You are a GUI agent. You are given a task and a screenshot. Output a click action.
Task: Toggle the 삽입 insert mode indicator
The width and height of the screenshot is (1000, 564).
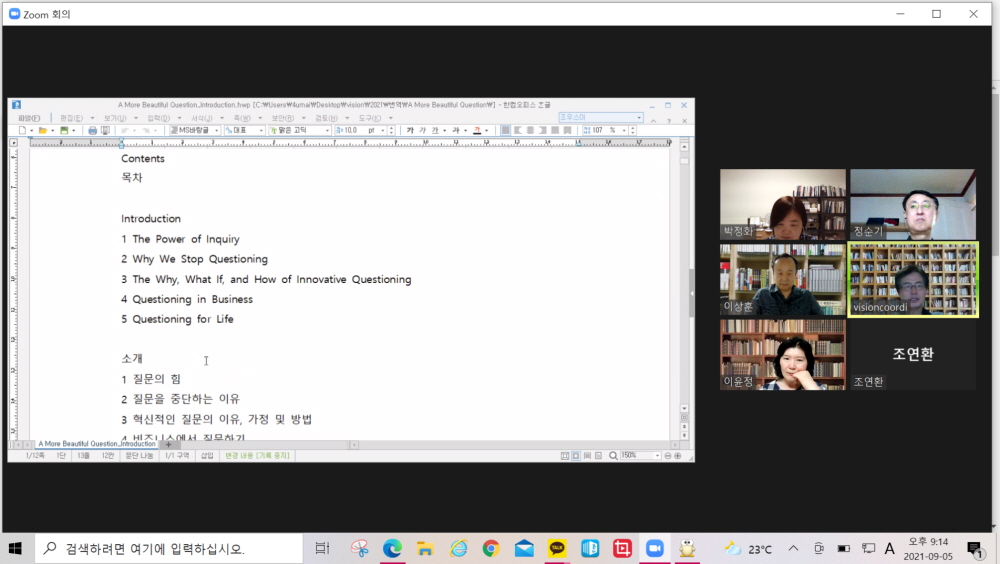207,455
